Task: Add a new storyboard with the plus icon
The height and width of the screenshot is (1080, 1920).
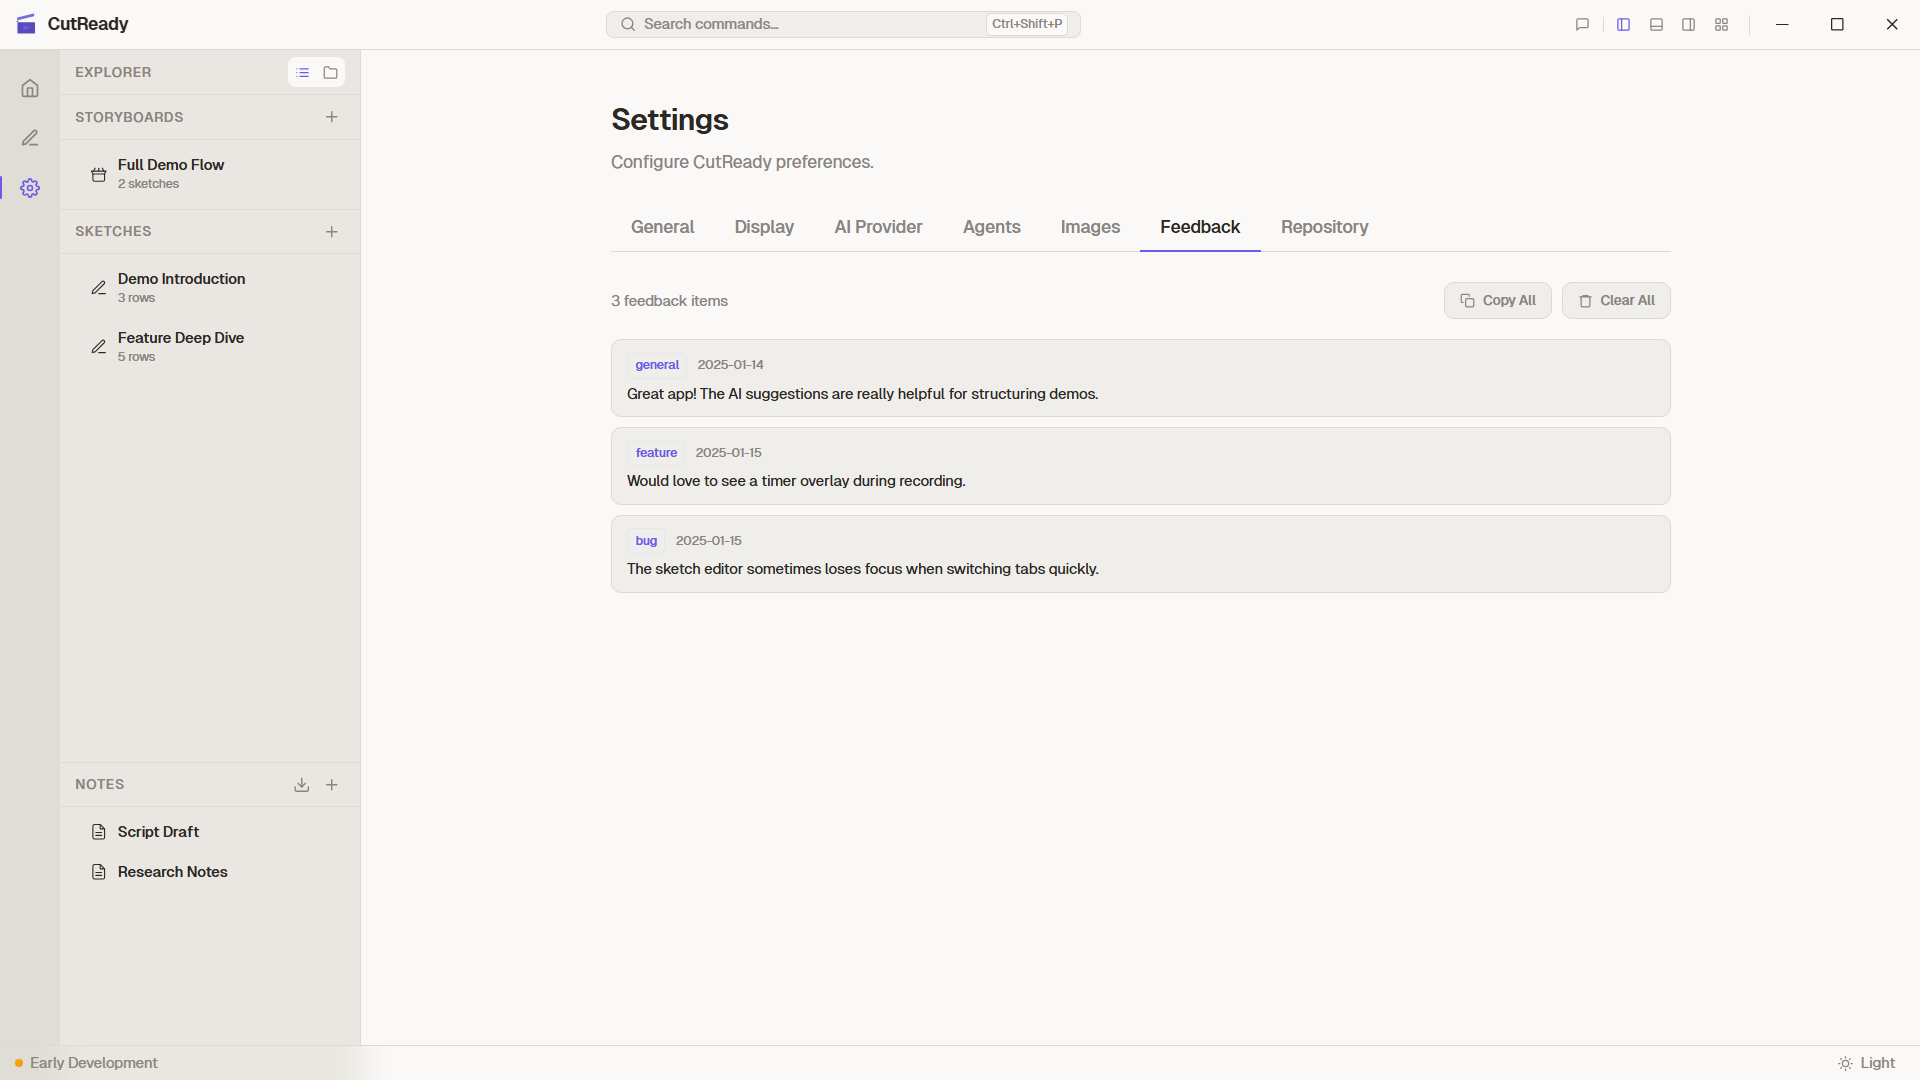Action: [332, 117]
